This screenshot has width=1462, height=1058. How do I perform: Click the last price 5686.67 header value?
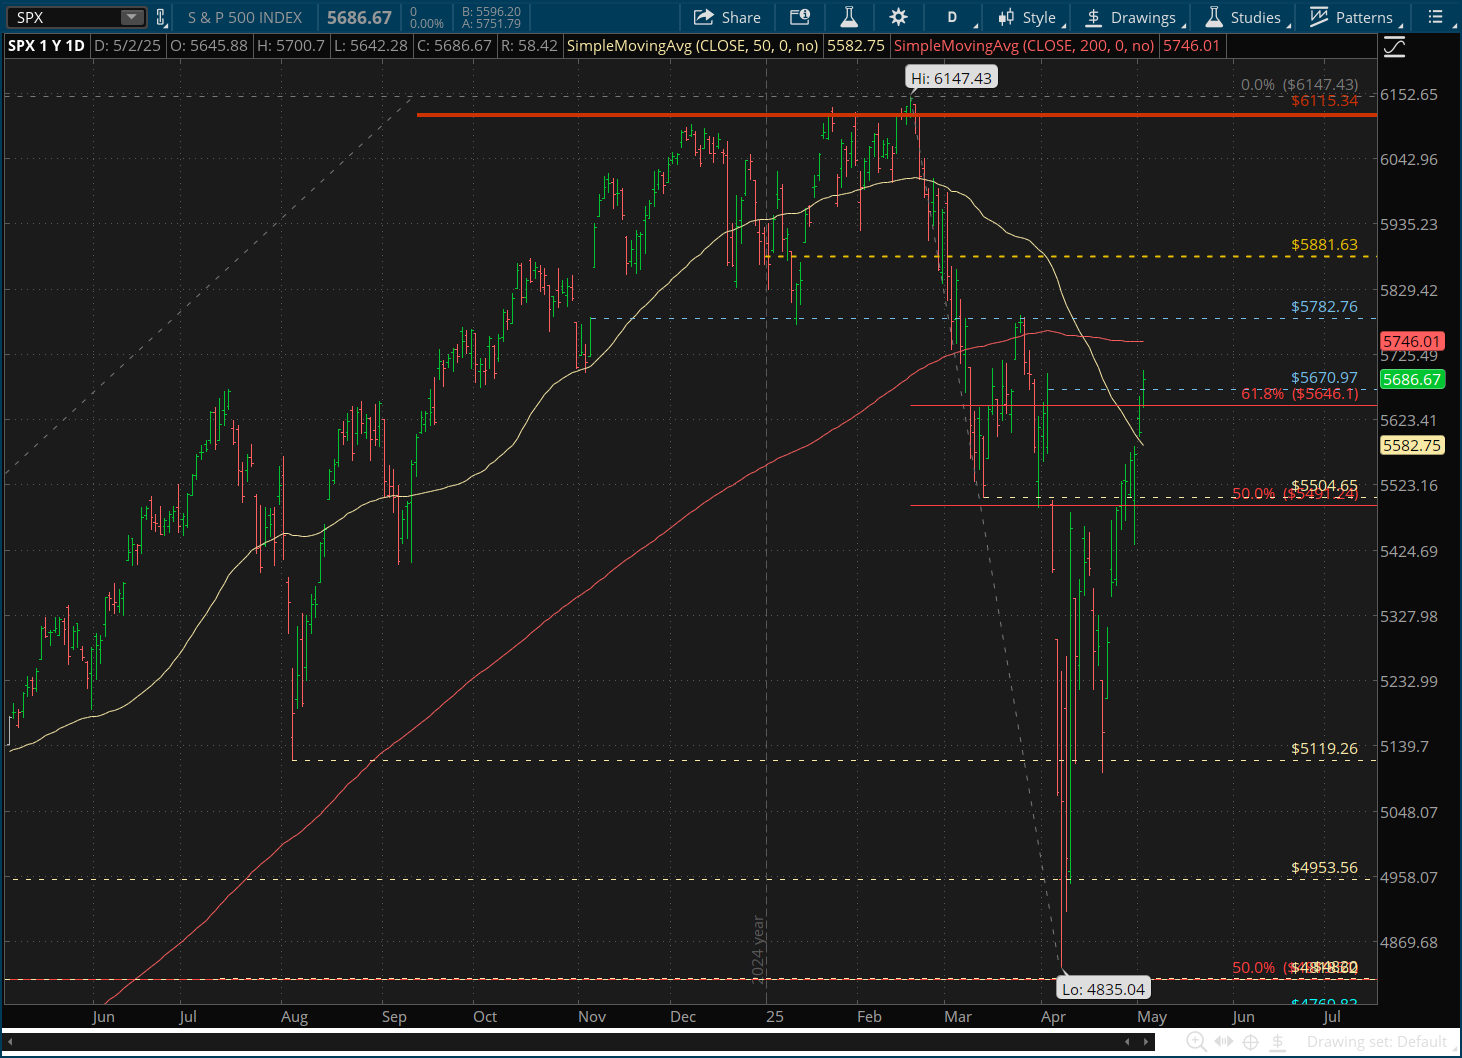coord(359,17)
